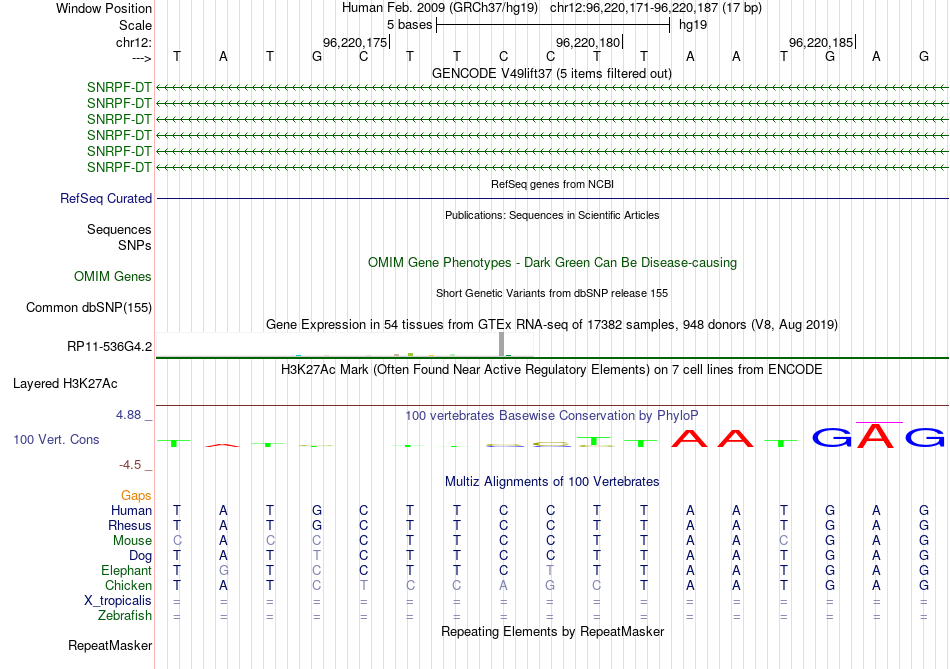Screen dimensions: 950x669
Task: Click the RepeatMasker track label
Action: pyautogui.click(x=110, y=645)
